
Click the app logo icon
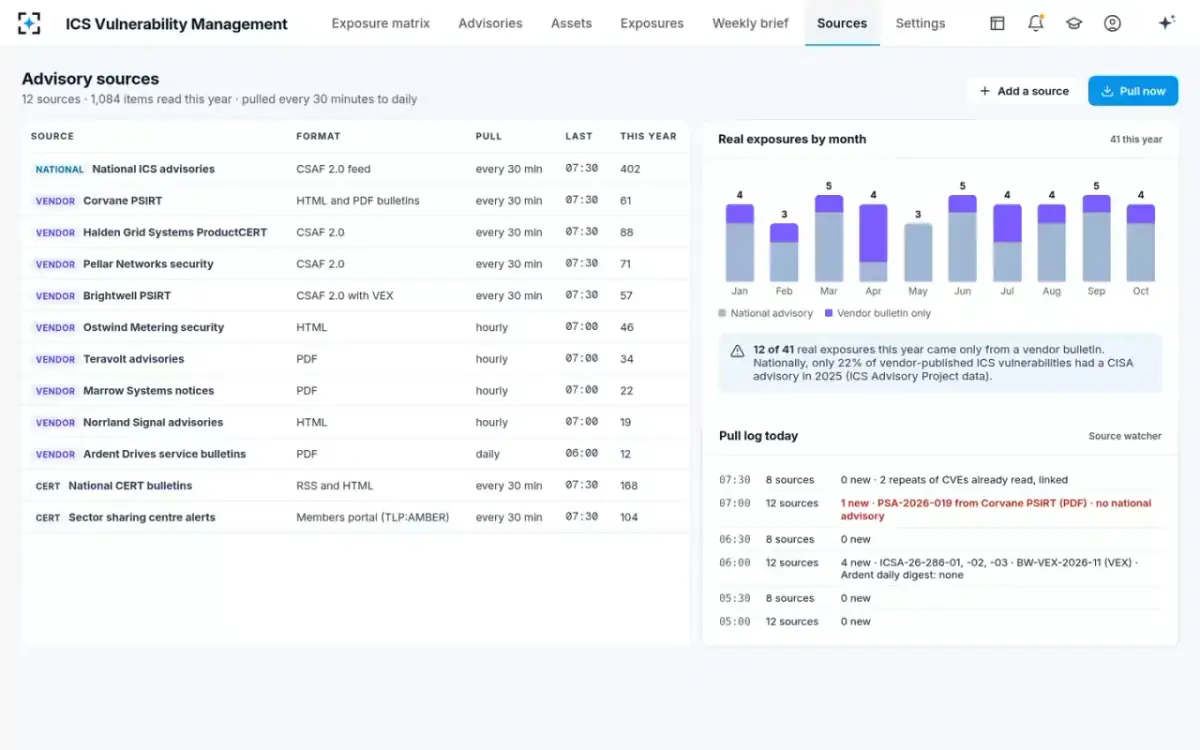tap(30, 23)
